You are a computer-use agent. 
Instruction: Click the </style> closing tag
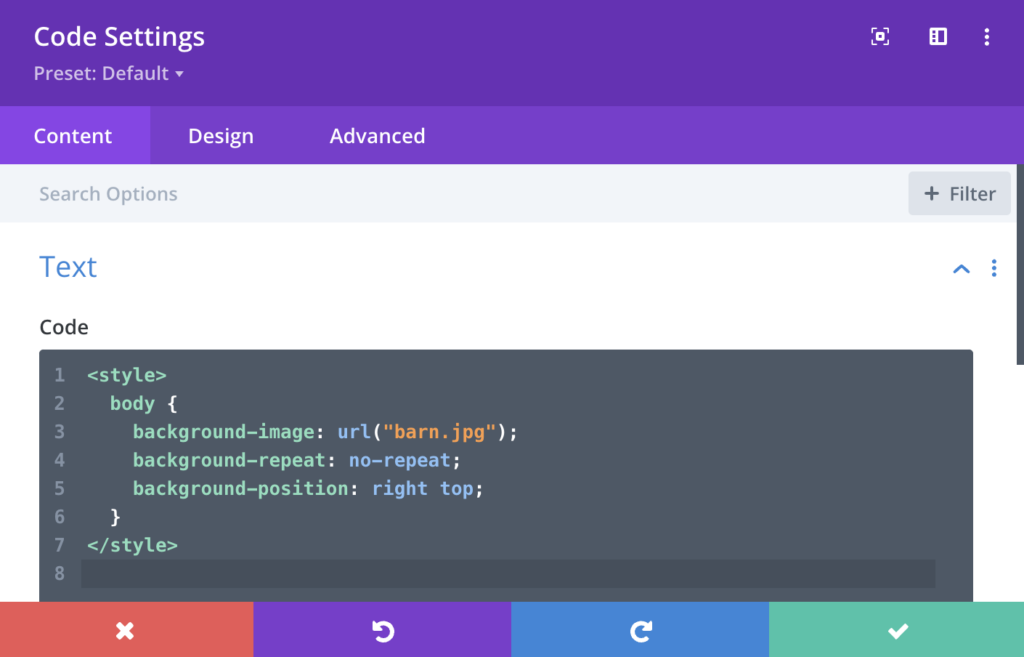[x=133, y=545]
